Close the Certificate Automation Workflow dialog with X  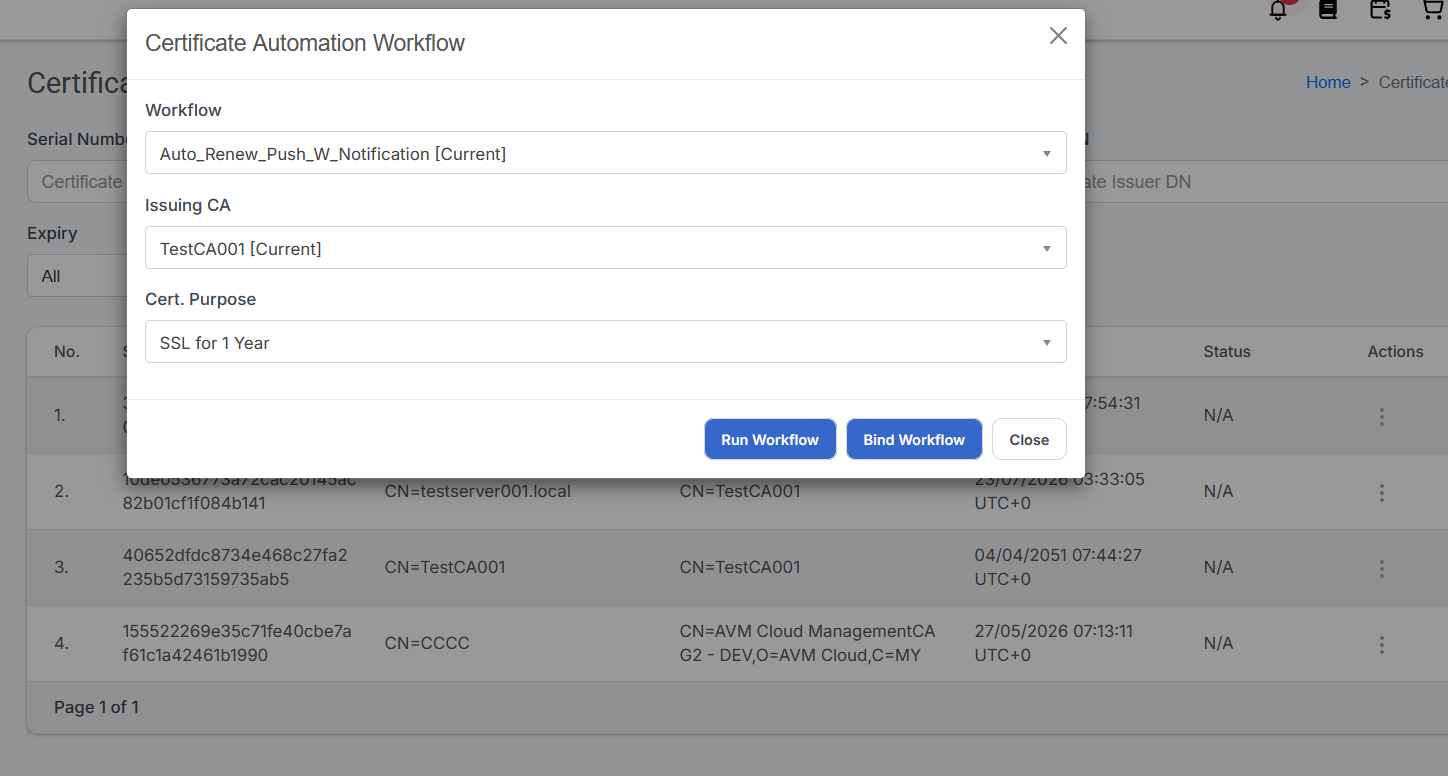(x=1058, y=36)
